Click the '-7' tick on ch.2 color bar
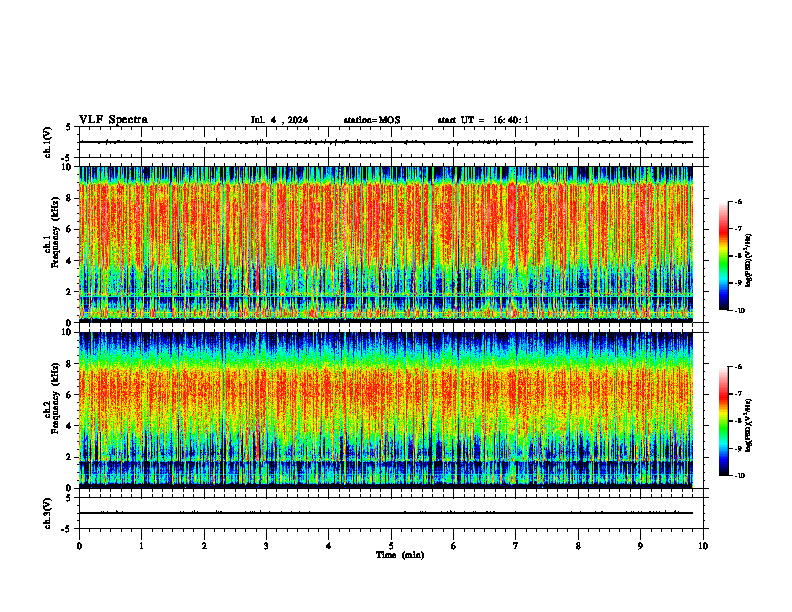The width and height of the screenshot is (792, 612). click(739, 394)
